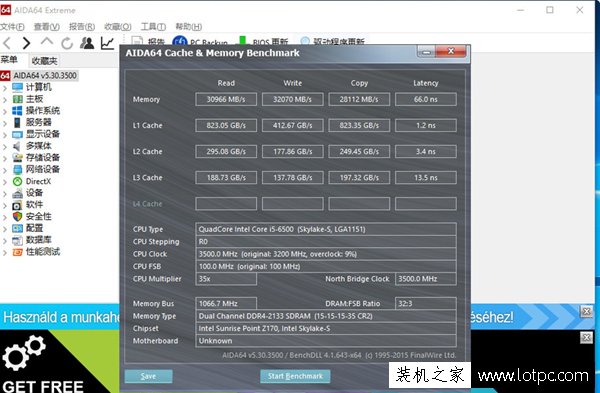The height and width of the screenshot is (393, 600).
Task: Click the Save button
Action: tap(148, 376)
